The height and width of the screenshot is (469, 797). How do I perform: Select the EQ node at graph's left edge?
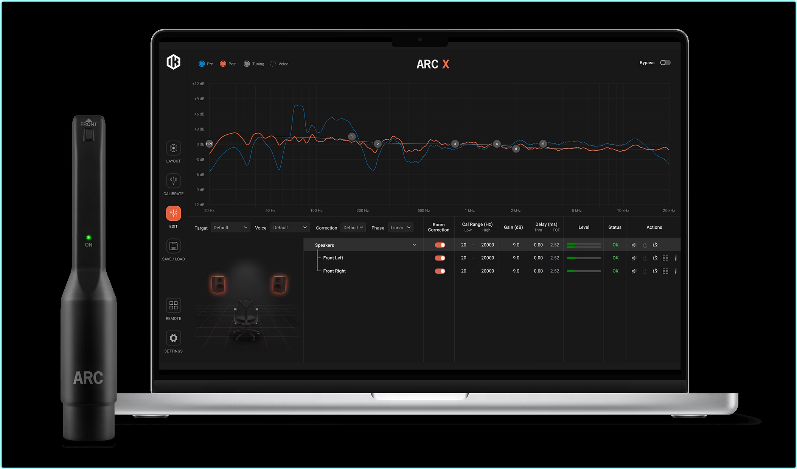point(209,144)
